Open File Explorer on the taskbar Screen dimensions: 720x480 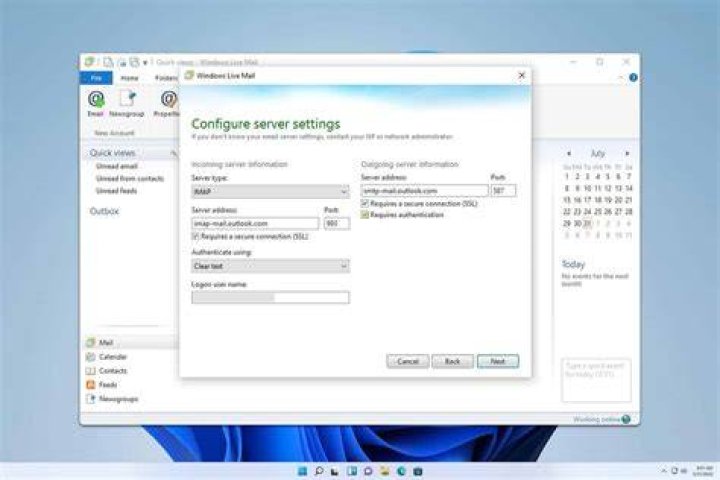385,471
